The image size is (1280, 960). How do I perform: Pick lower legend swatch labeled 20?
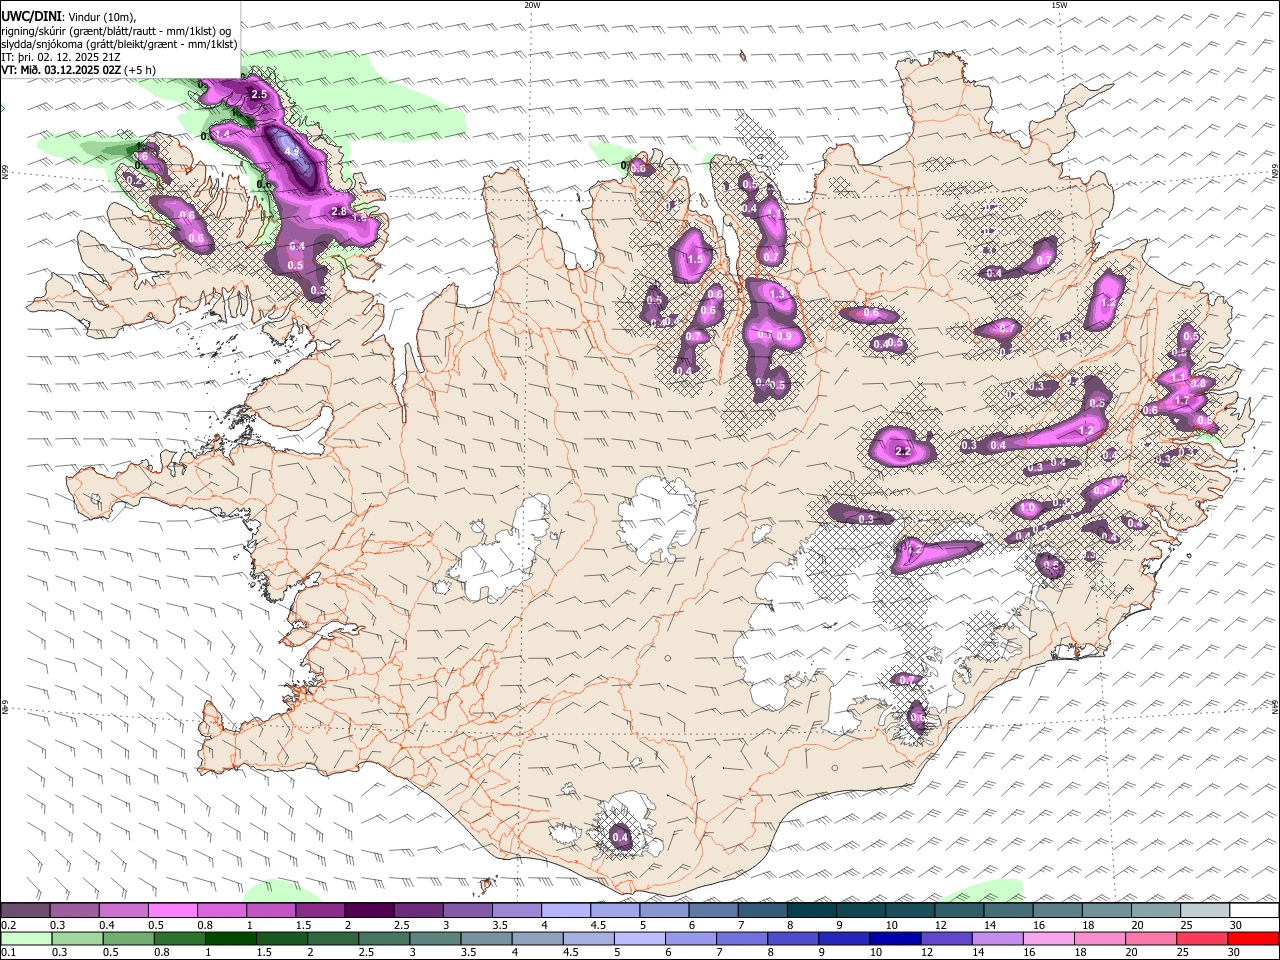[1150, 938]
